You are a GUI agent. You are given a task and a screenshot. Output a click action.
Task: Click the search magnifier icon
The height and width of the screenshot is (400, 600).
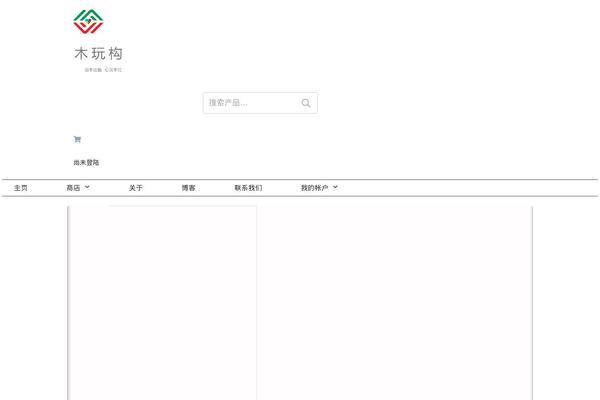306,103
